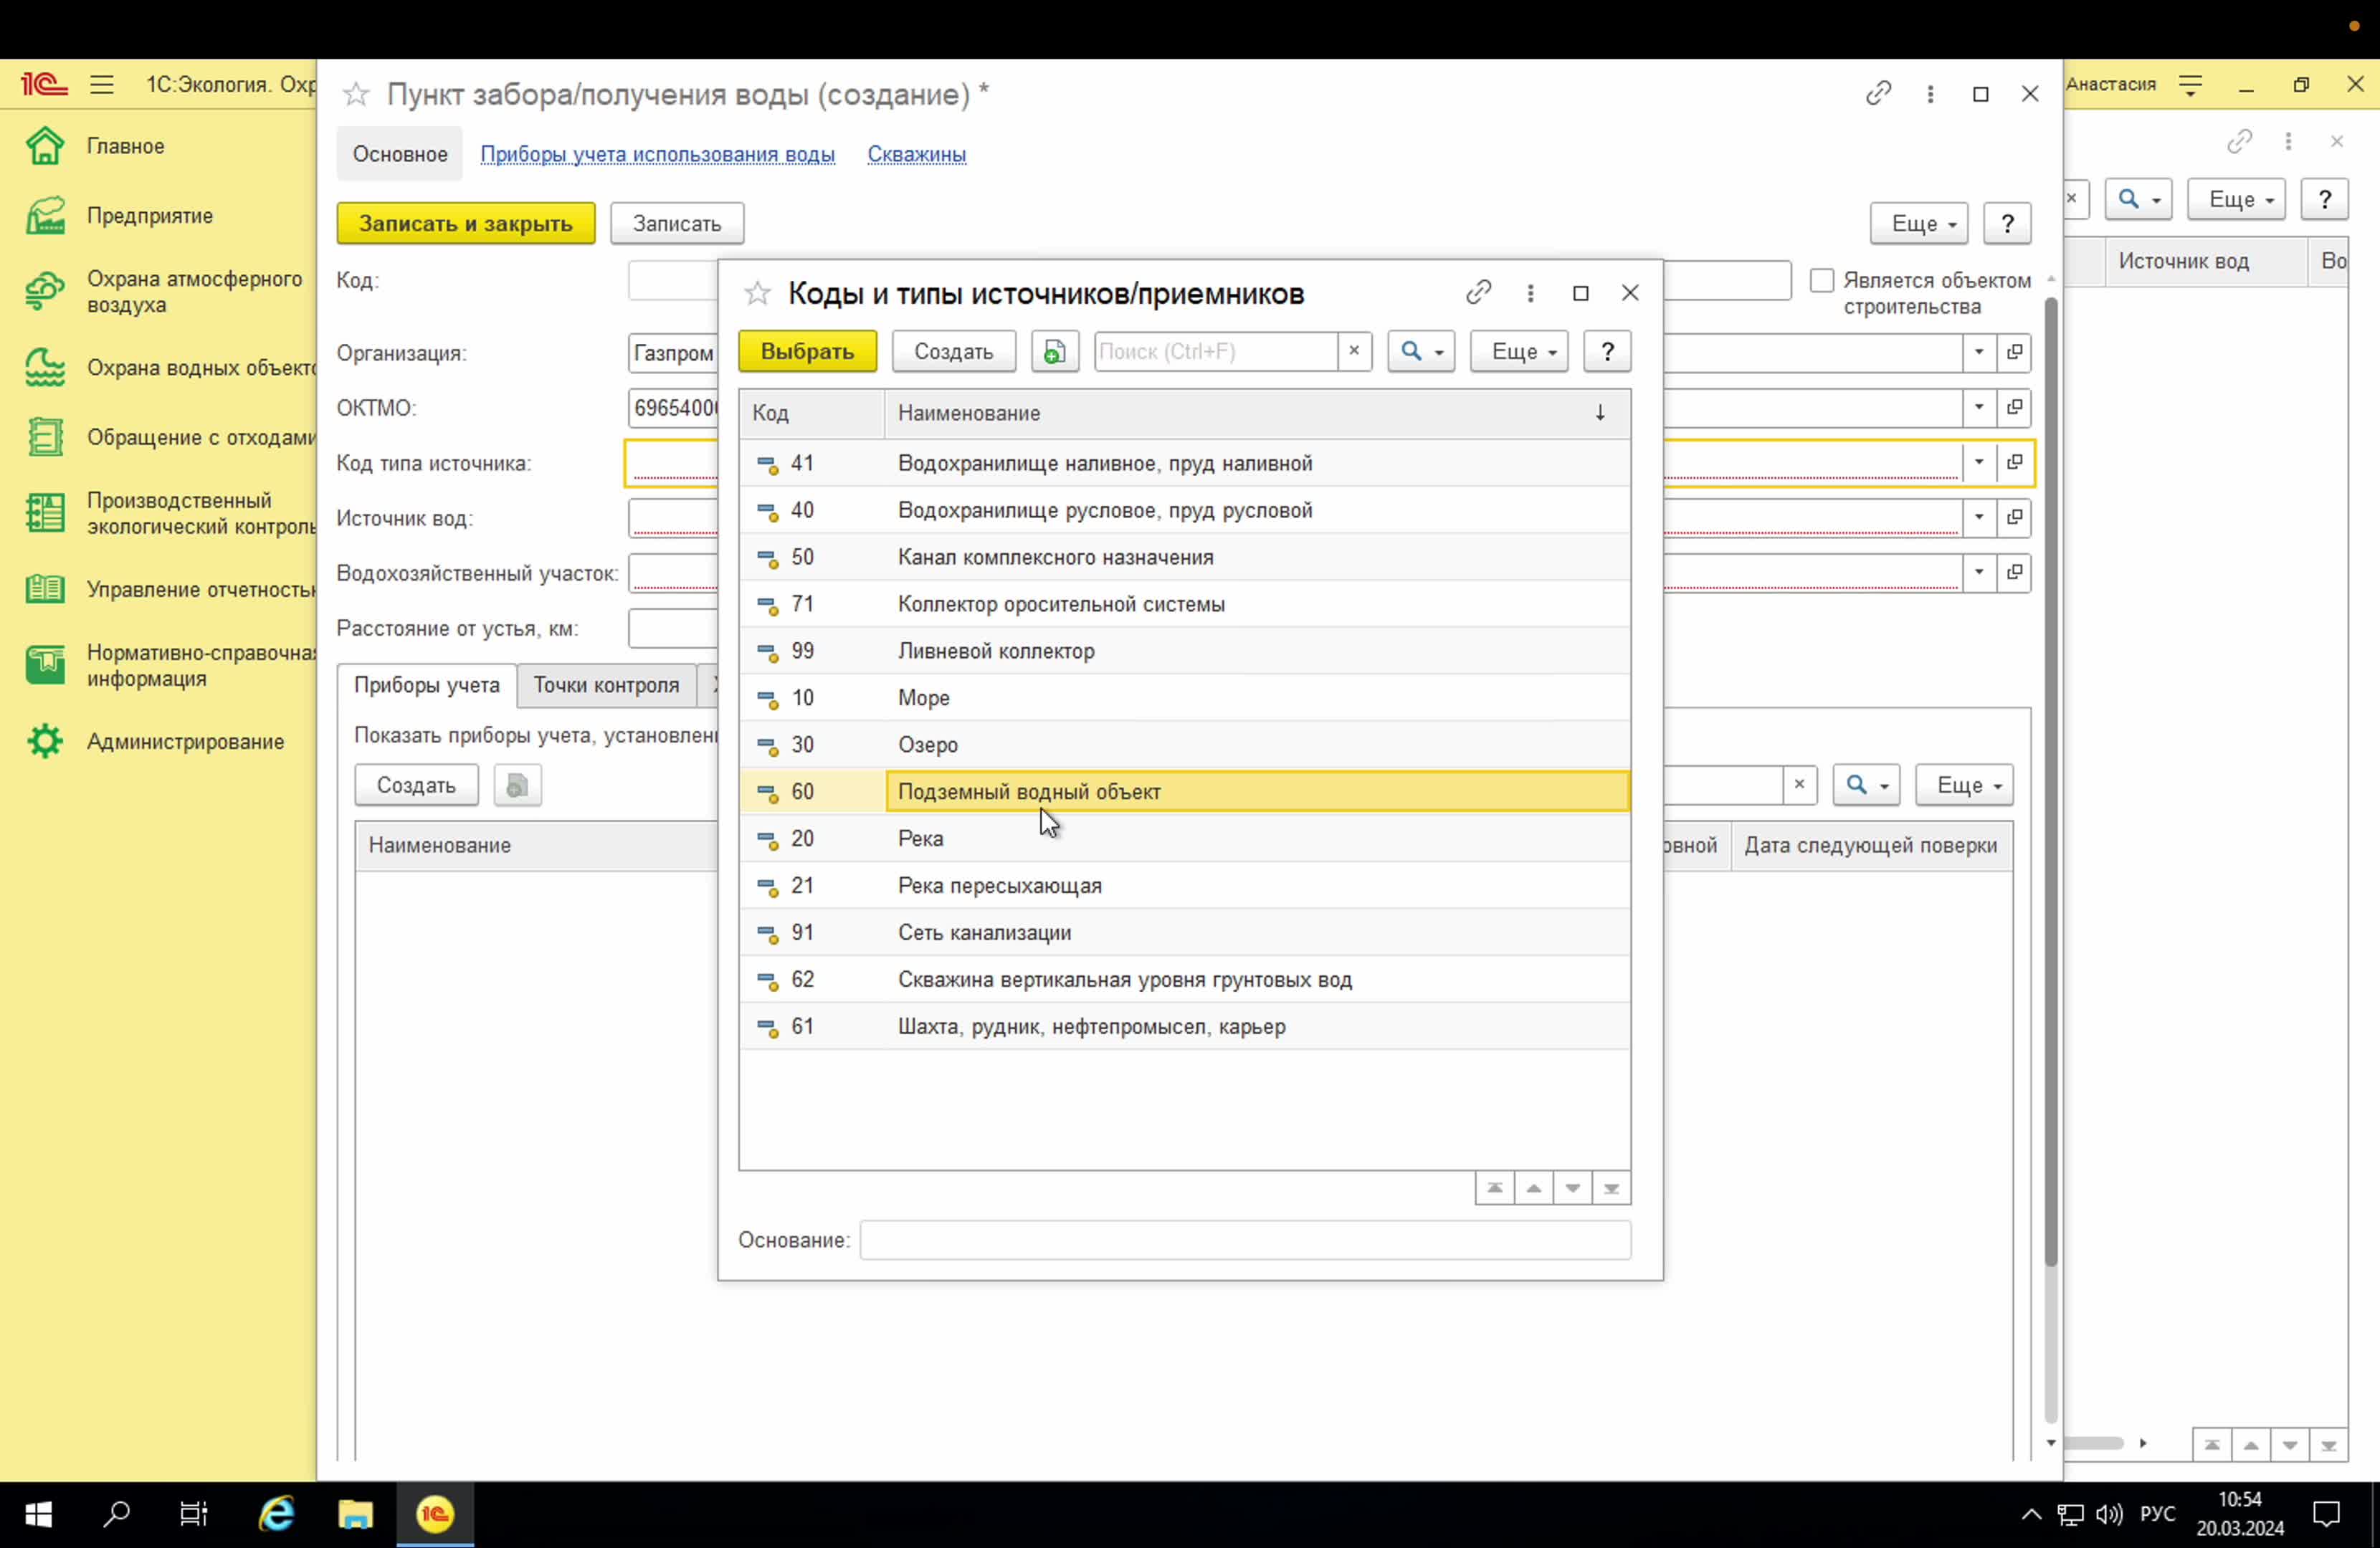
Task: Click Записать и закрыть button
Action: click(x=466, y=223)
